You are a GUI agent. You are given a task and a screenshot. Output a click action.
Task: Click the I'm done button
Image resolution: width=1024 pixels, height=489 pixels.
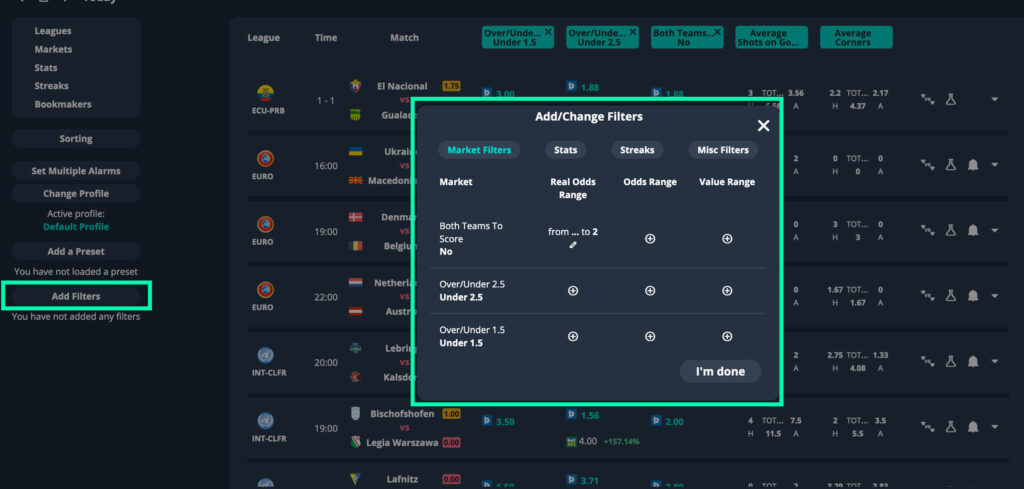(x=720, y=371)
